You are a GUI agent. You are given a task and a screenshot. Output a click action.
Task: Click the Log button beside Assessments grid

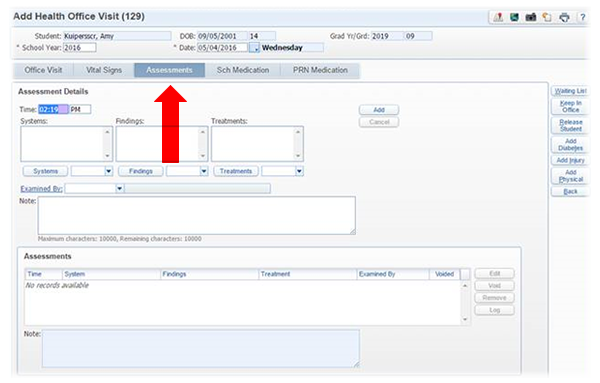[x=494, y=310]
